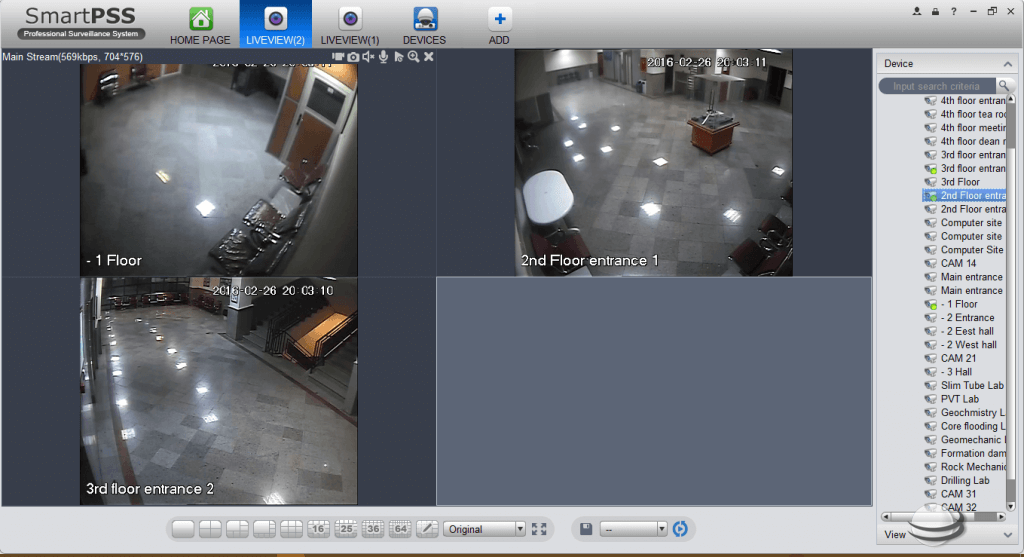Select the 3rd Floor camera
1024x557 pixels.
click(x=953, y=182)
